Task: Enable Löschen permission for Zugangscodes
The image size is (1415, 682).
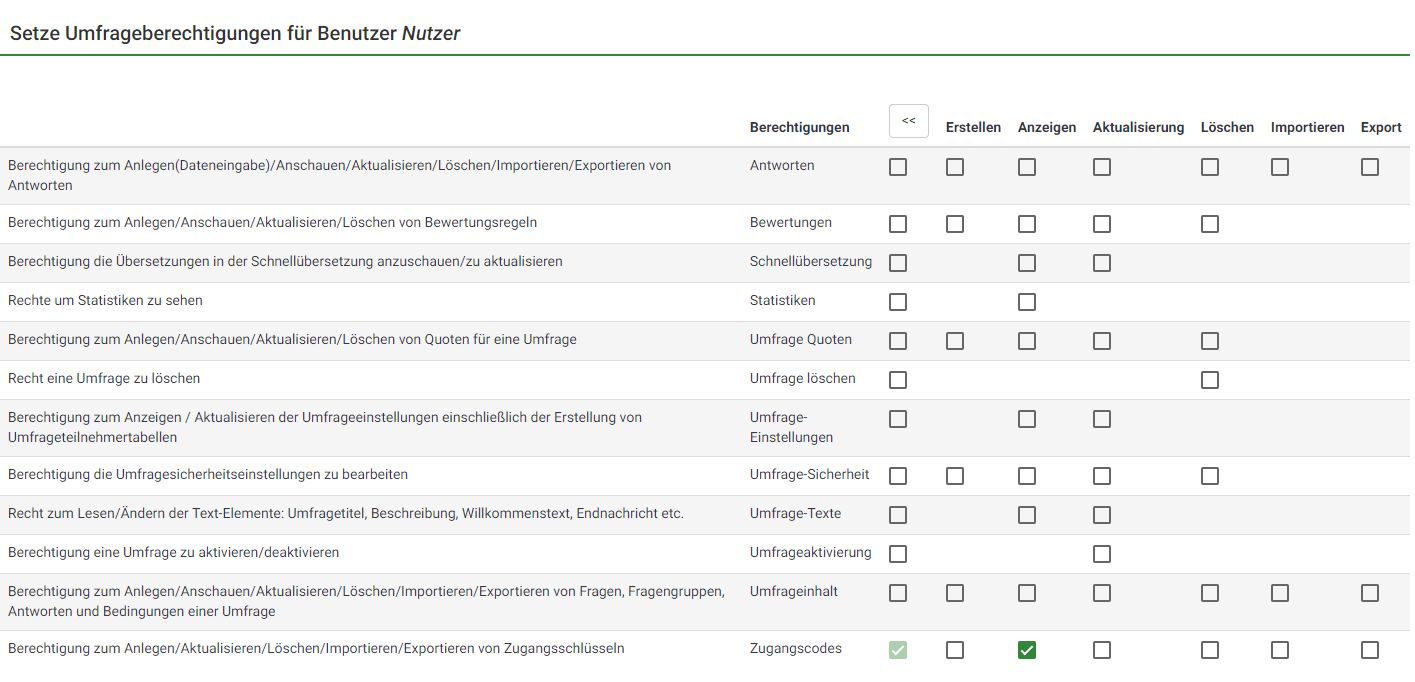Action: point(1210,650)
